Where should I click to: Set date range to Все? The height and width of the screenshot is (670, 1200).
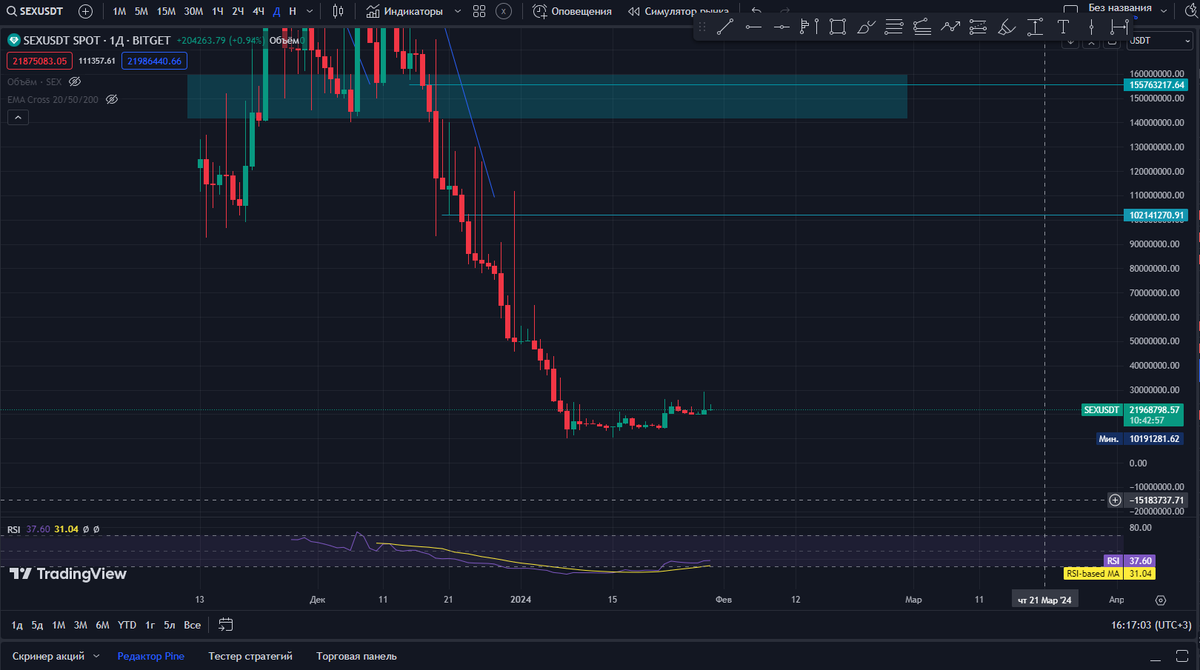coord(192,625)
